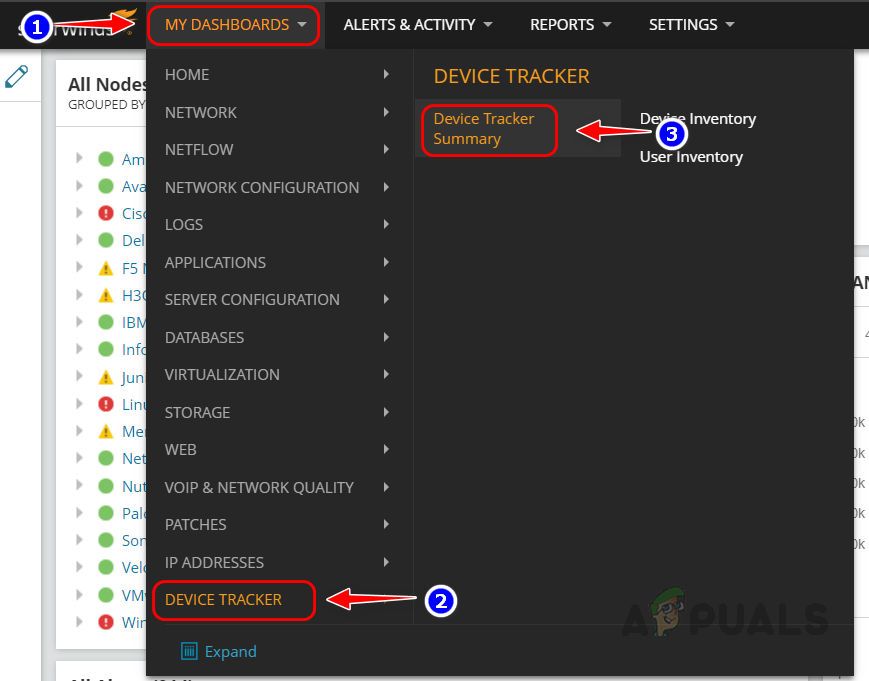Click the green status icon beside IBM
Screen dimensions: 869x681
tap(106, 322)
